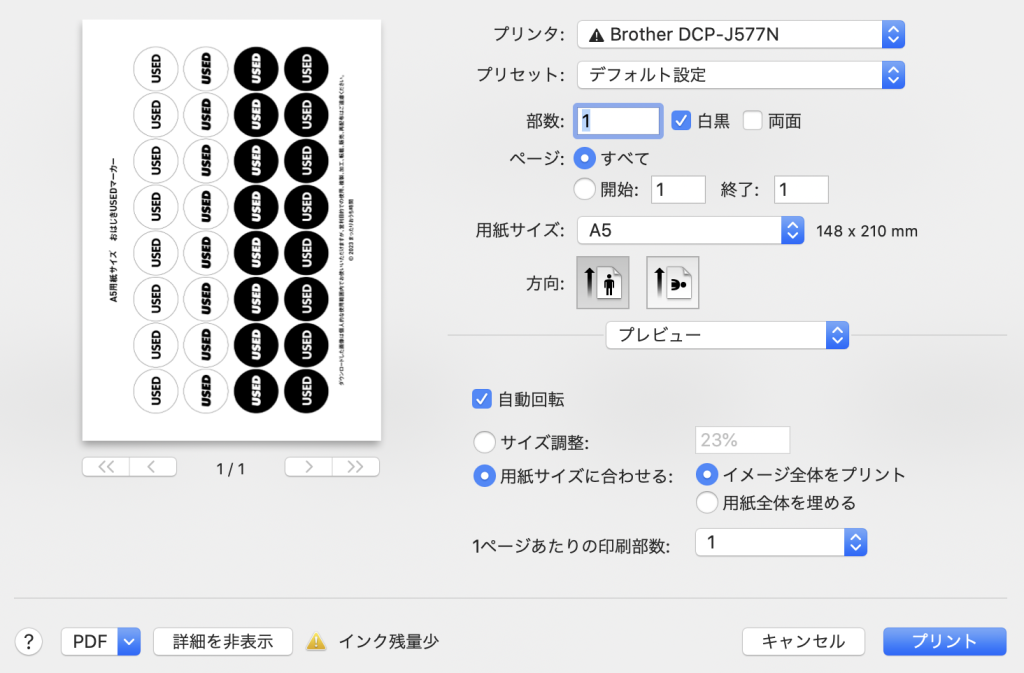Click 詳細を非表示 button
Screen dimensions: 1024x673
223,642
